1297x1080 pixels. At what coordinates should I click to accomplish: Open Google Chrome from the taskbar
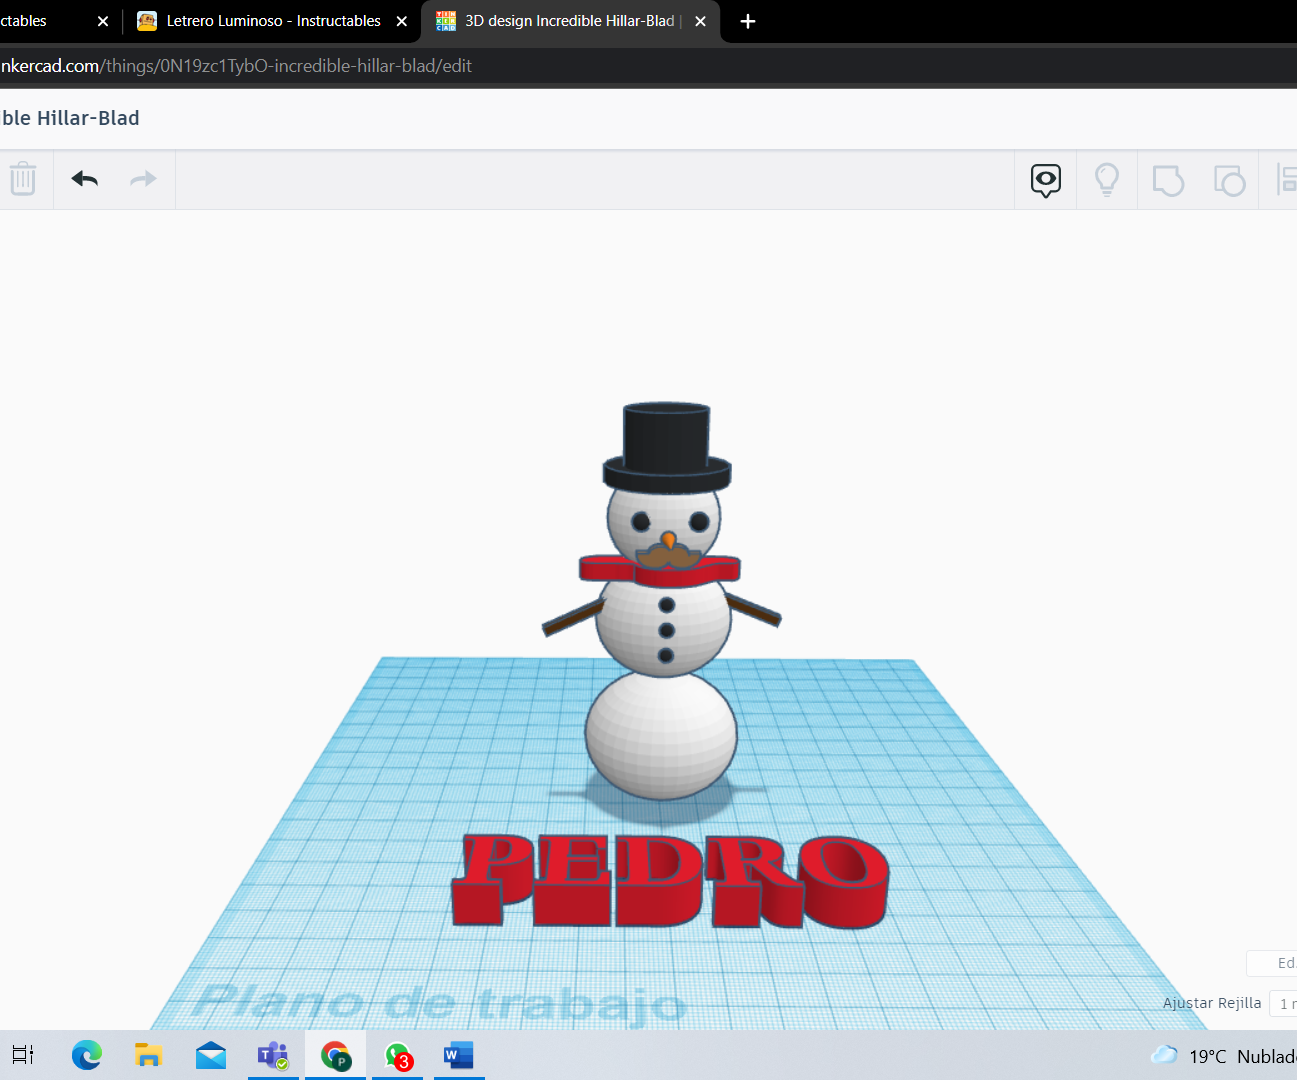click(x=335, y=1055)
